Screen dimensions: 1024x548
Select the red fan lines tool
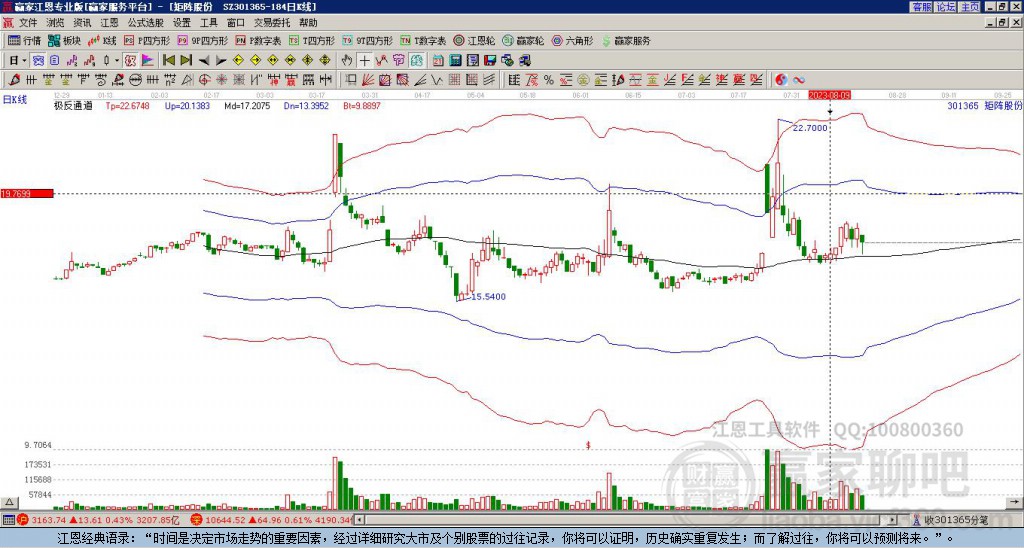click(x=367, y=80)
